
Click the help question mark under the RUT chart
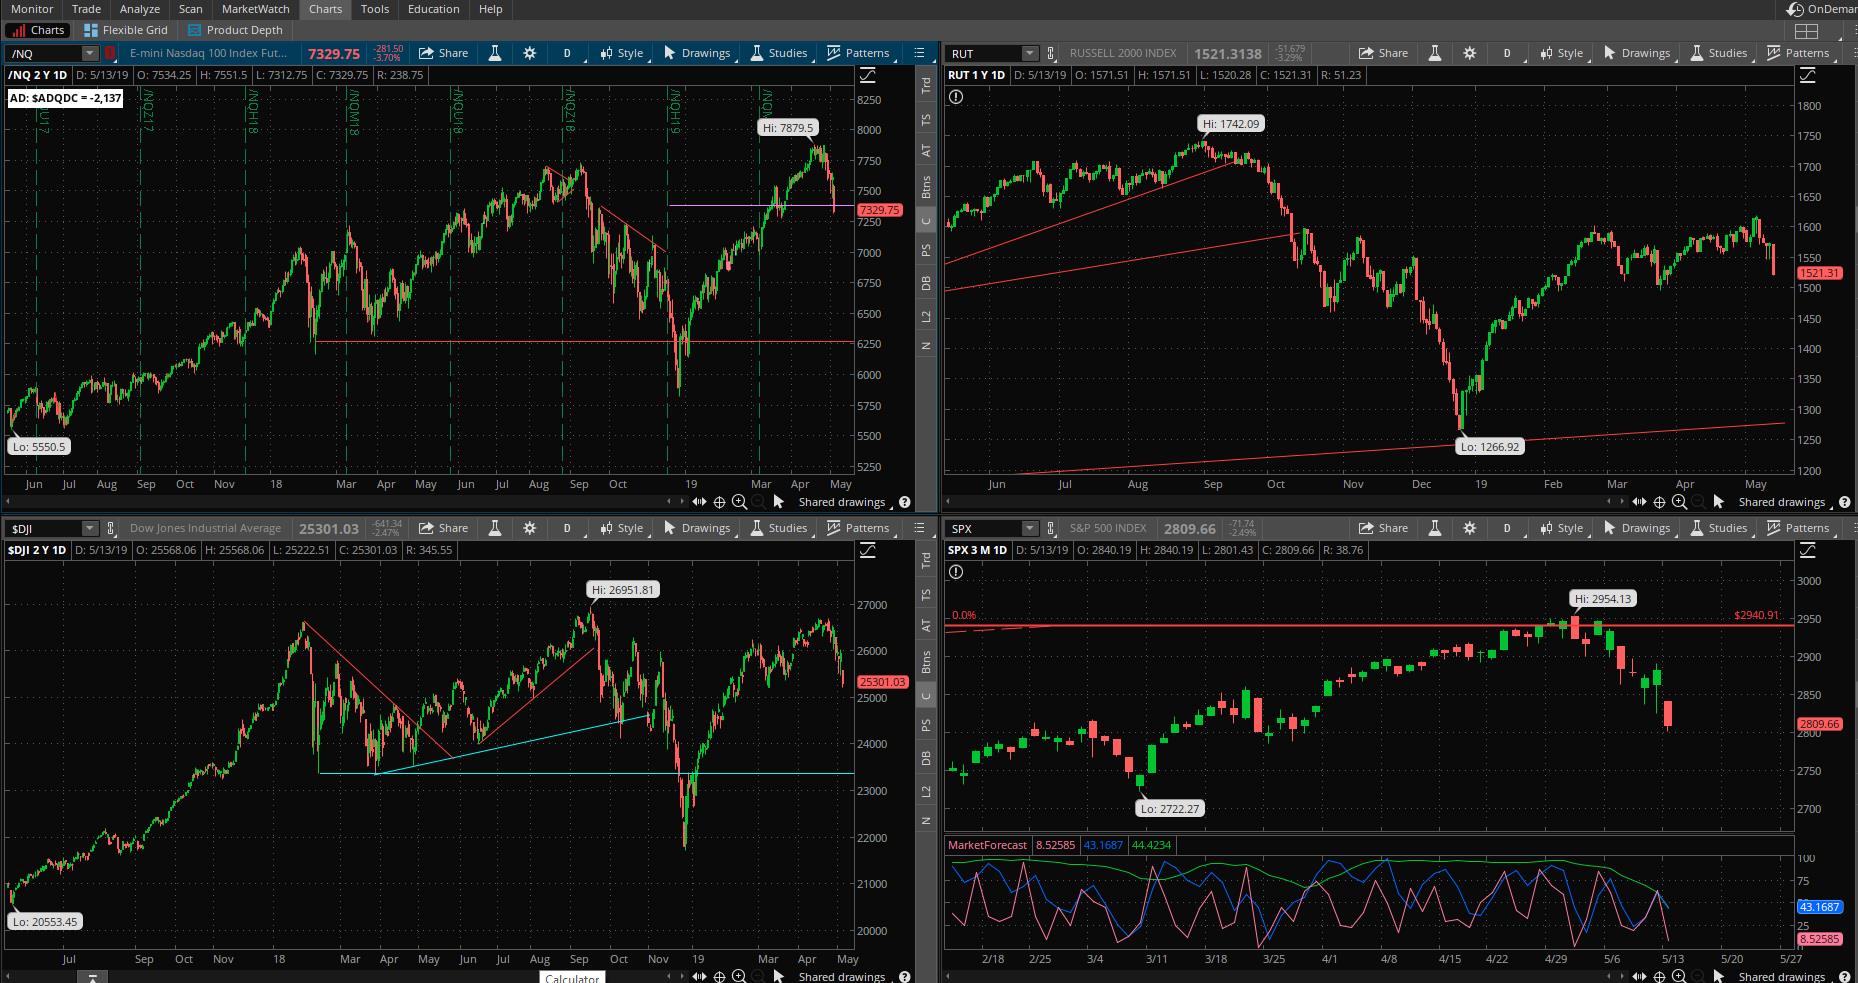click(1845, 502)
